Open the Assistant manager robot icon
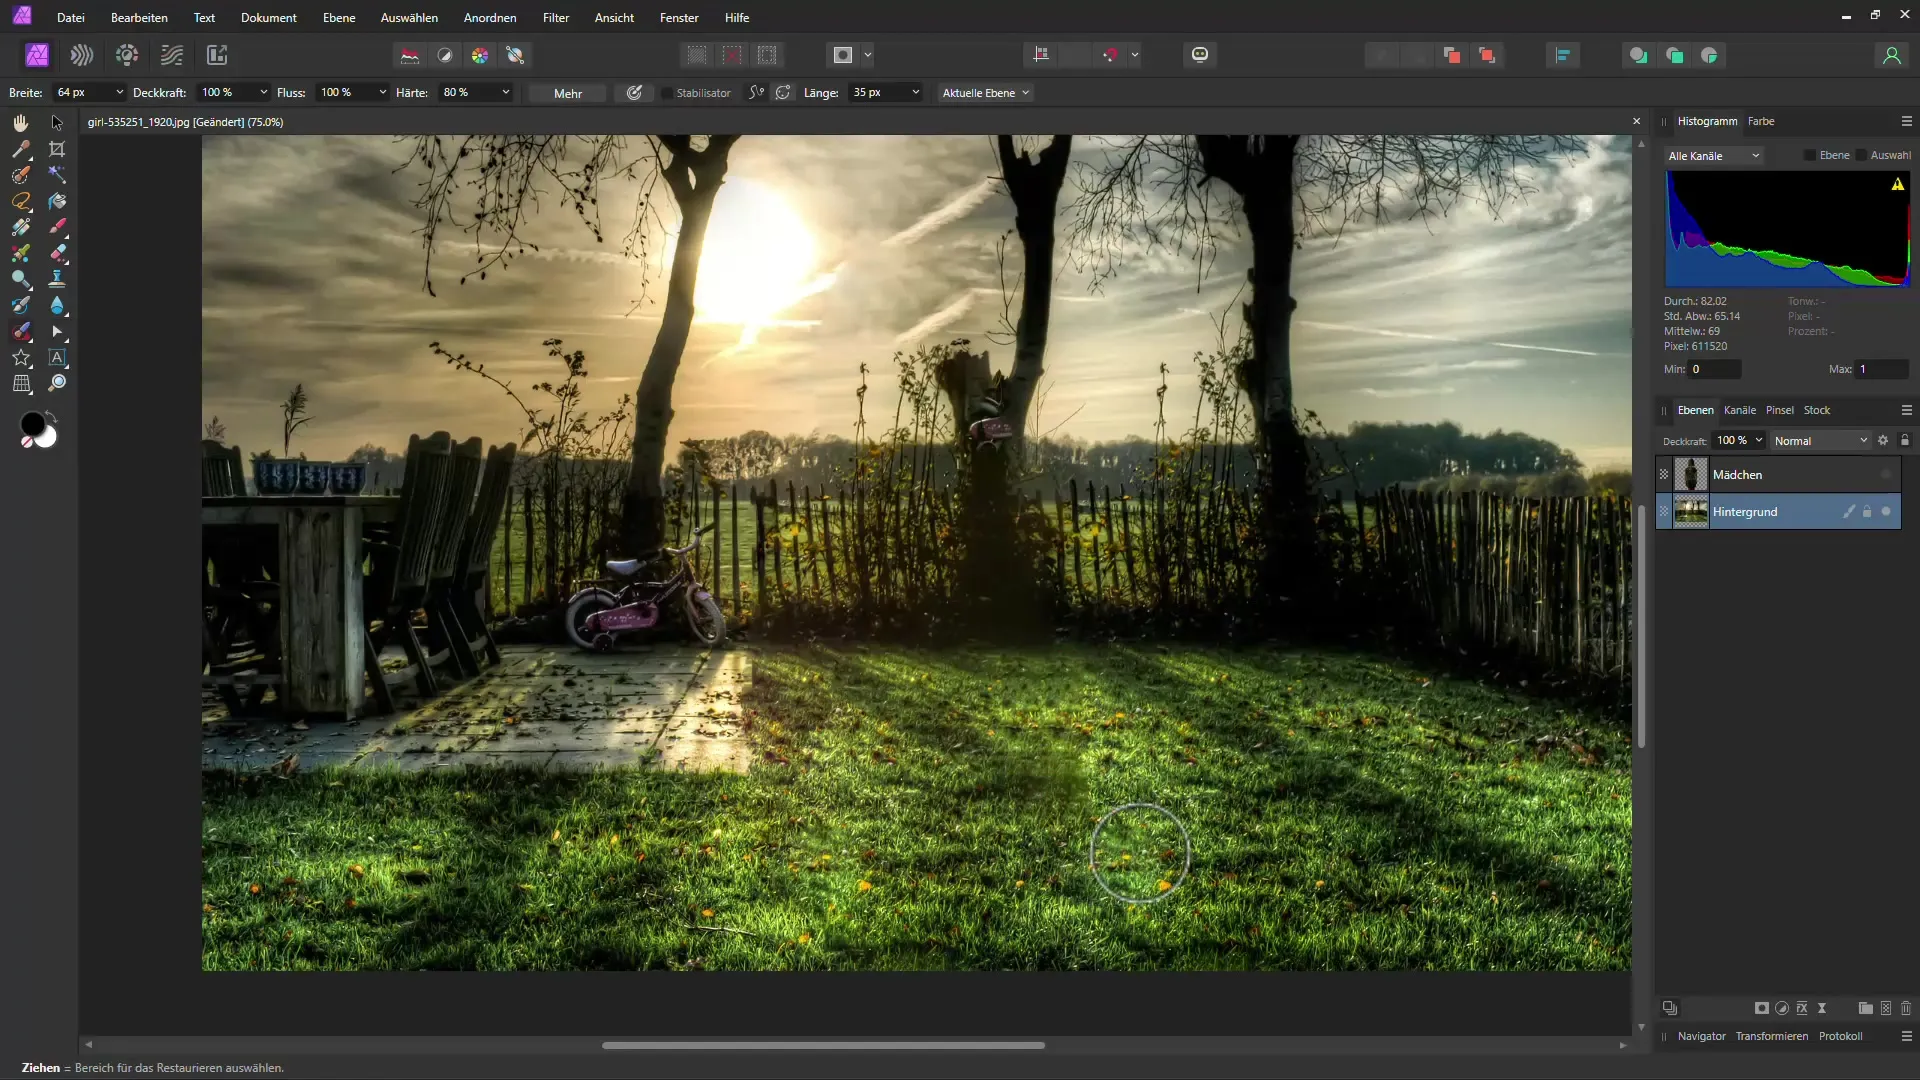This screenshot has width=1920, height=1080. 1200,55
